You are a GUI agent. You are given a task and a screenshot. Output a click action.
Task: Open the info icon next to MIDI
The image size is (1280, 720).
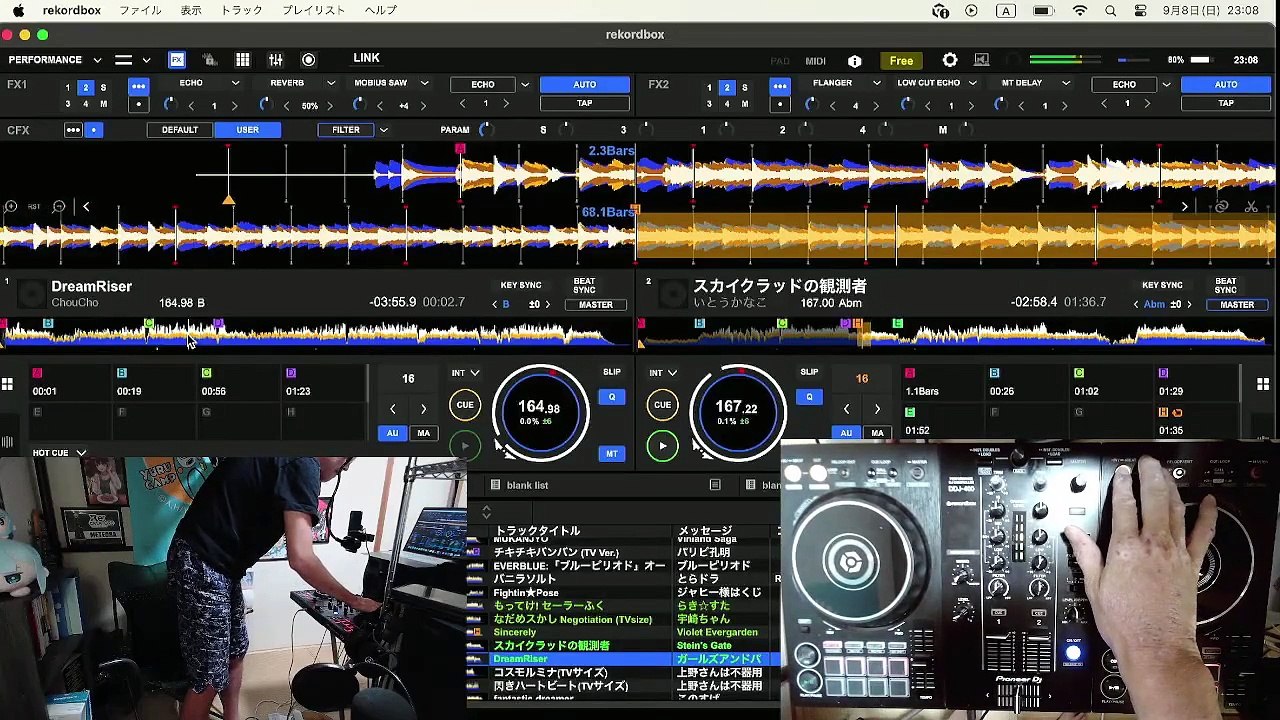[x=855, y=61]
